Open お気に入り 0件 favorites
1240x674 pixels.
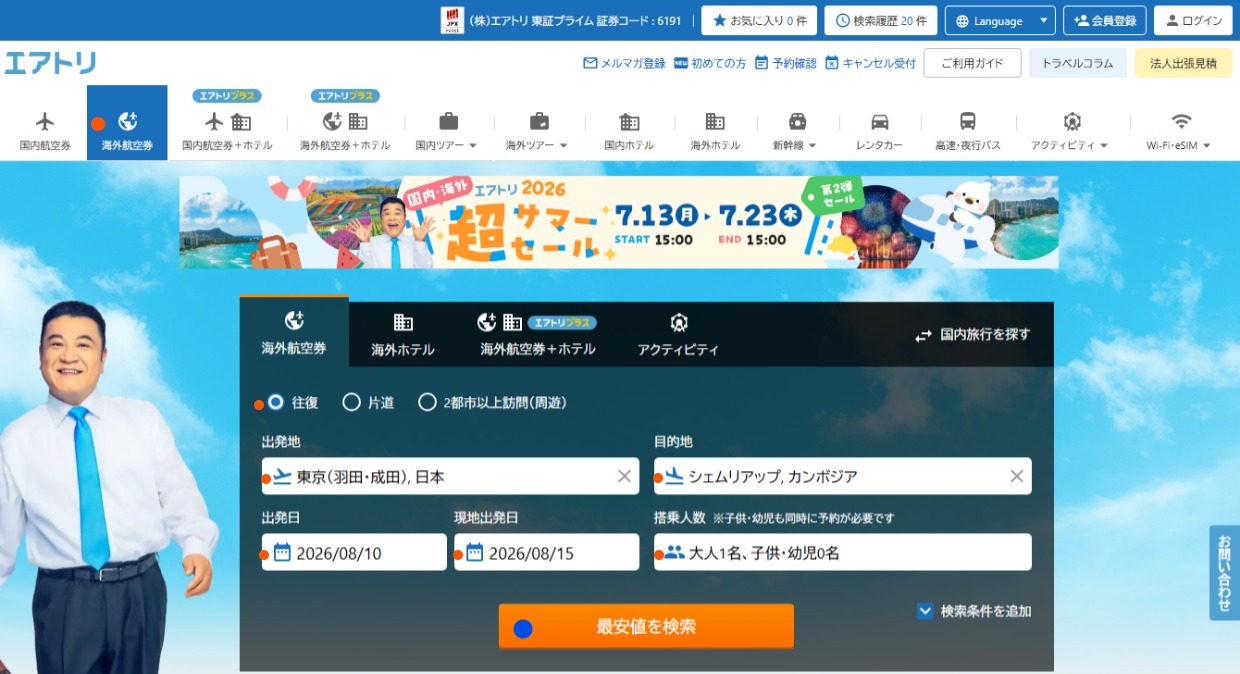pyautogui.click(x=759, y=20)
